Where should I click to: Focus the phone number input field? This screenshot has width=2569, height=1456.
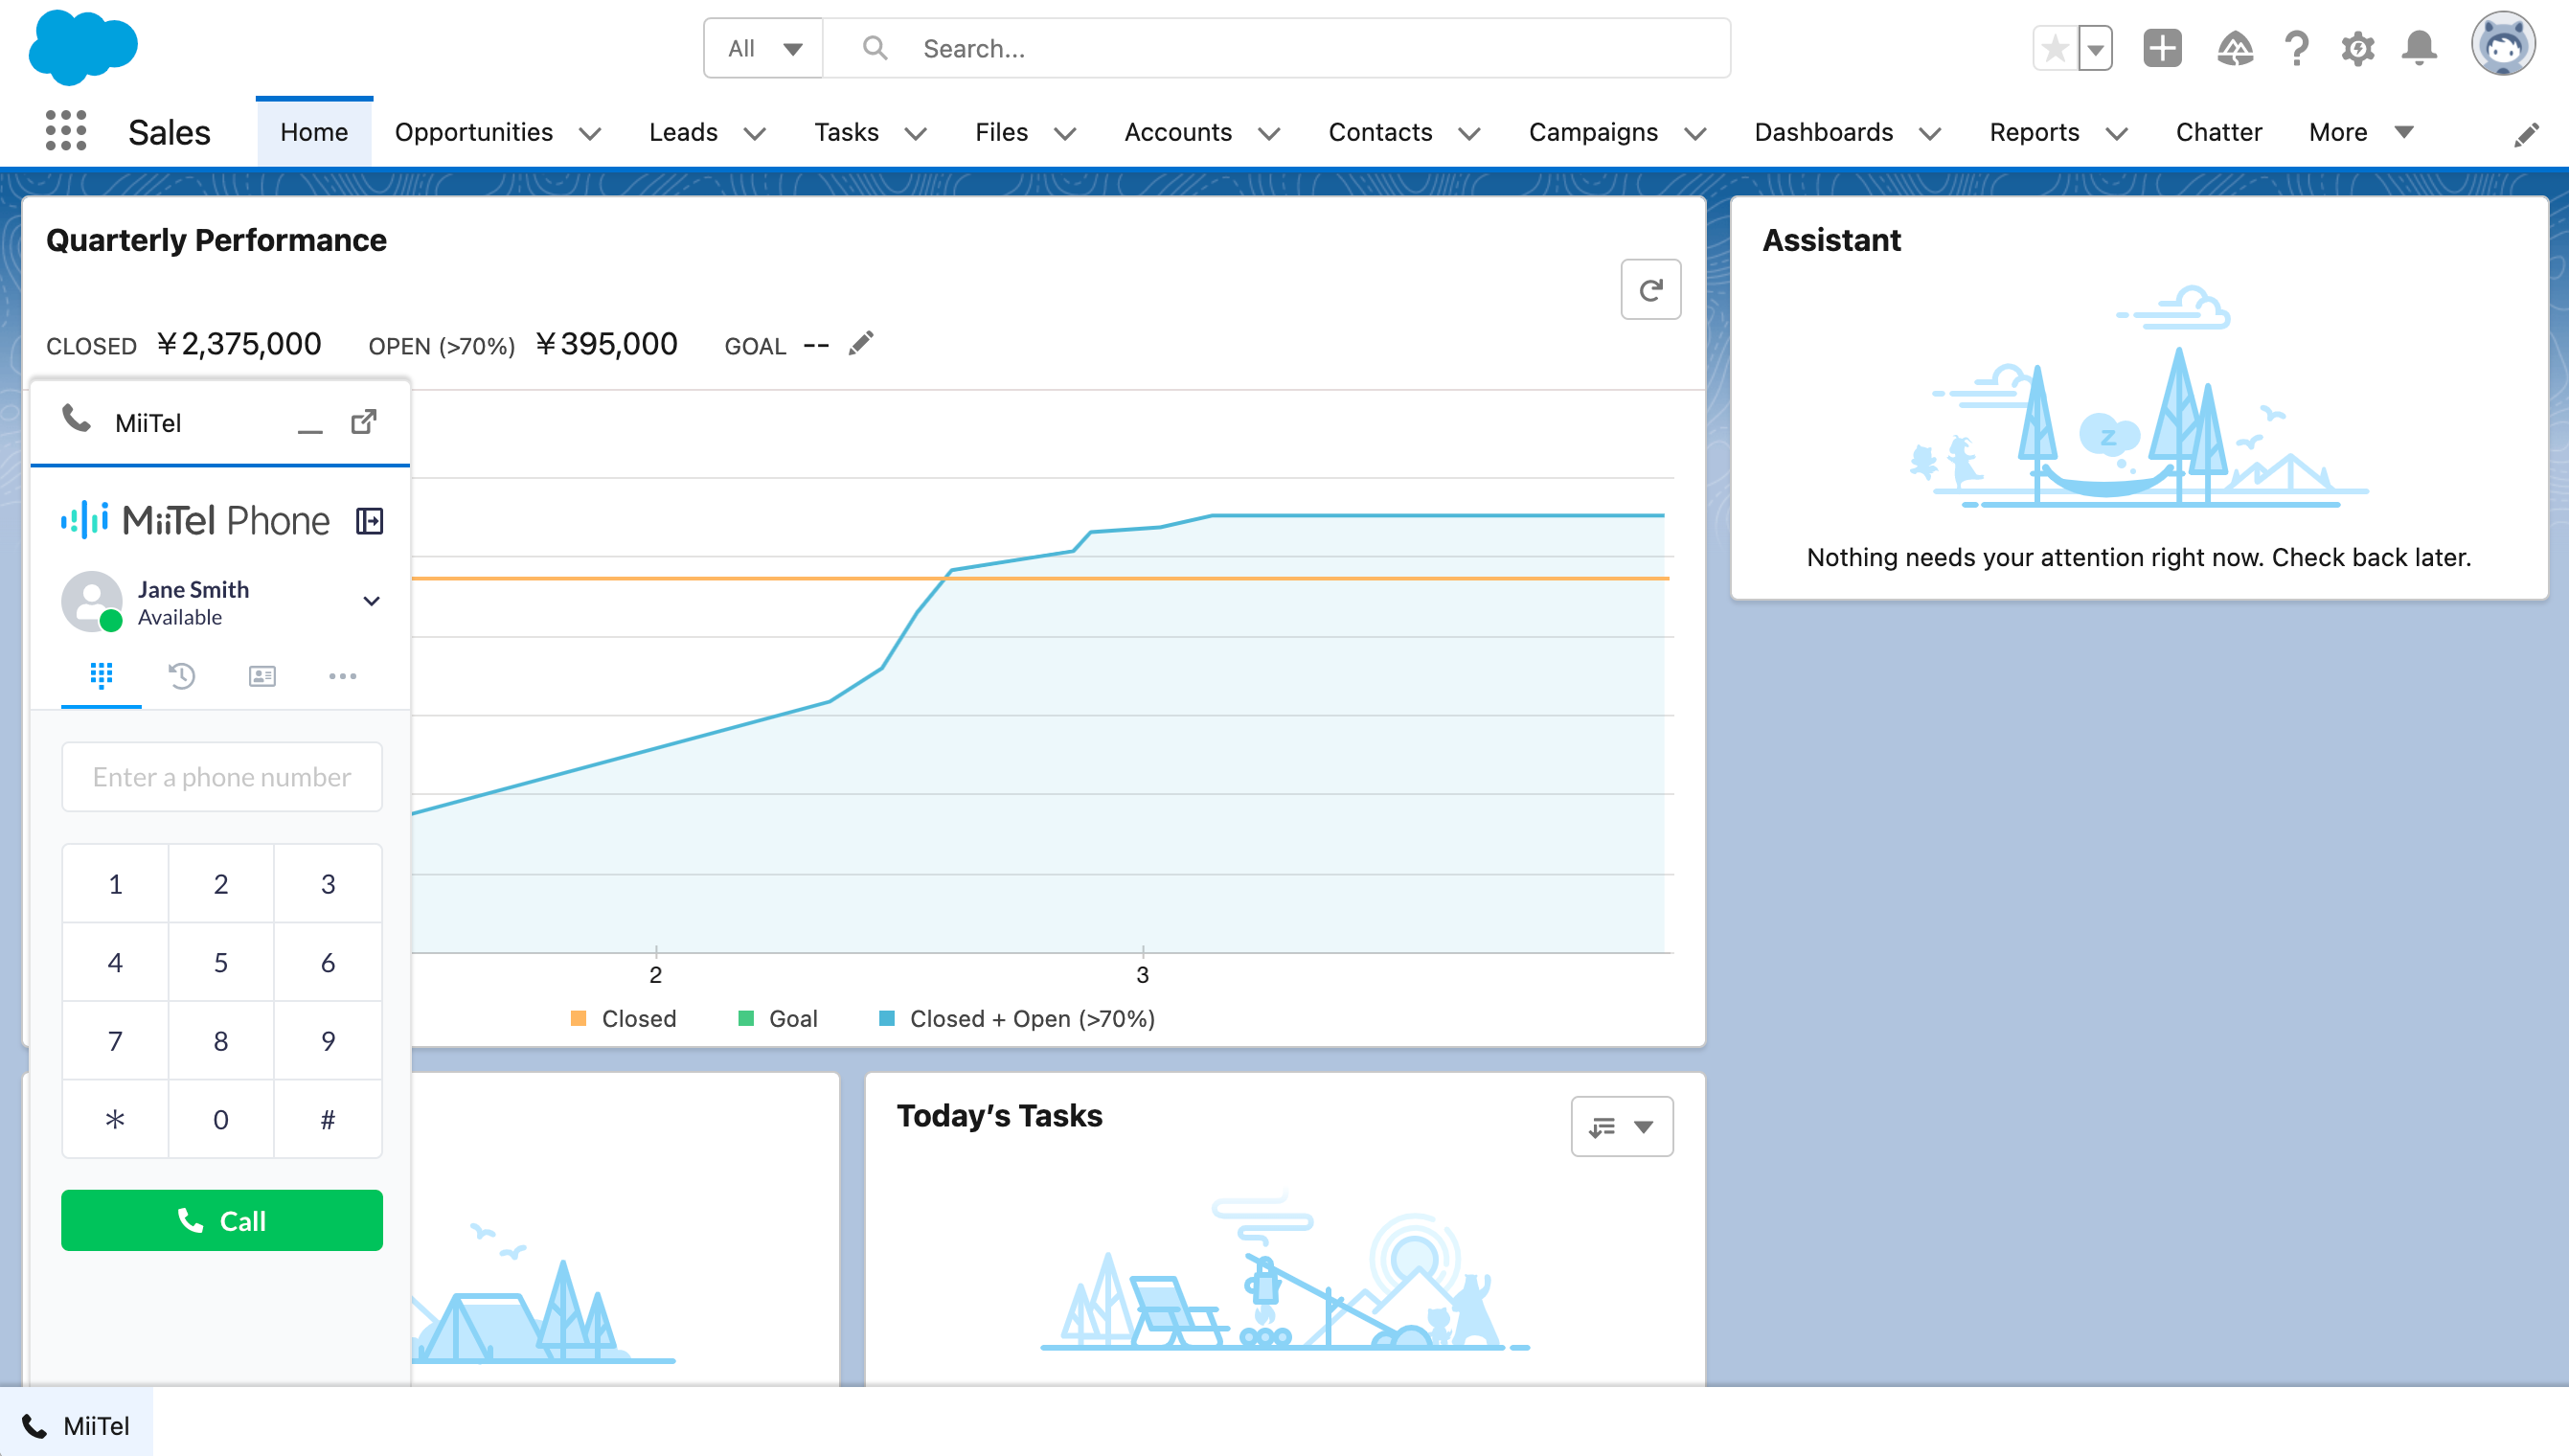[x=222, y=777]
